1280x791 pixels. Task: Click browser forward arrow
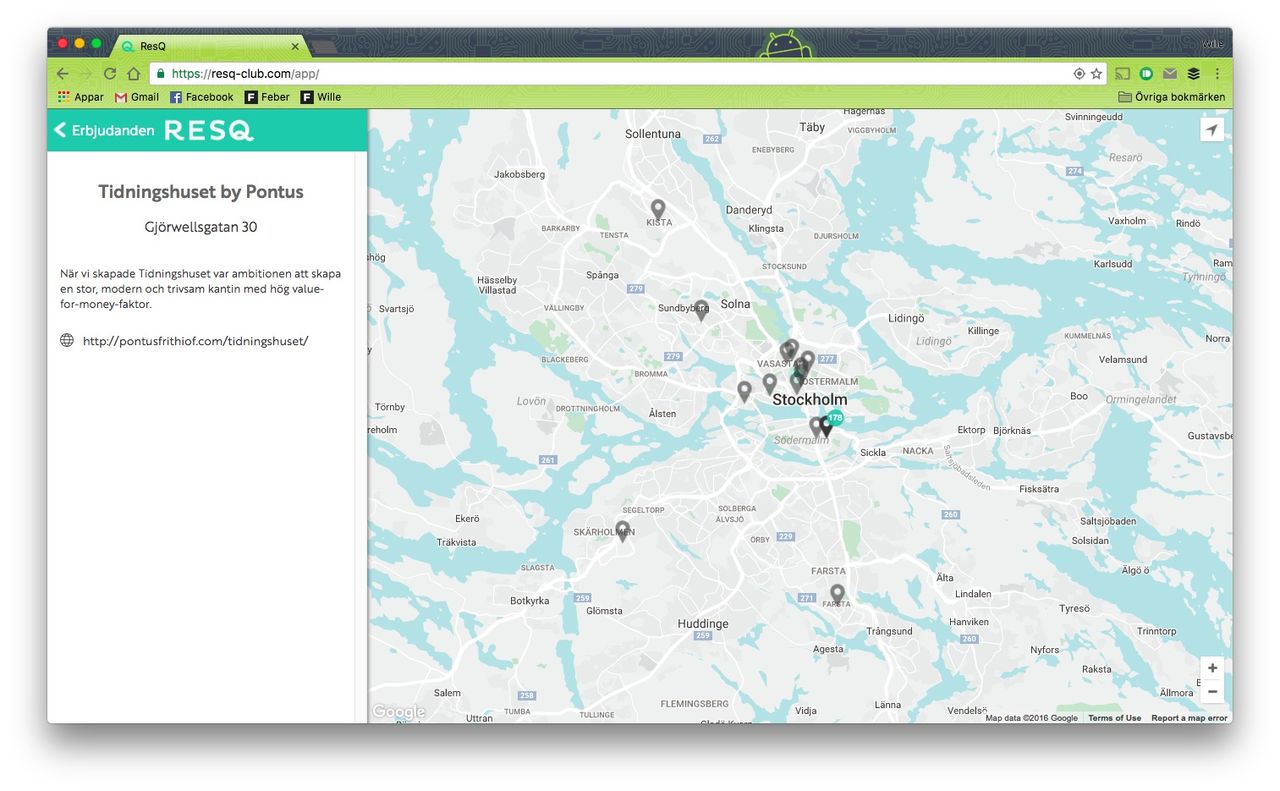tap(86, 74)
